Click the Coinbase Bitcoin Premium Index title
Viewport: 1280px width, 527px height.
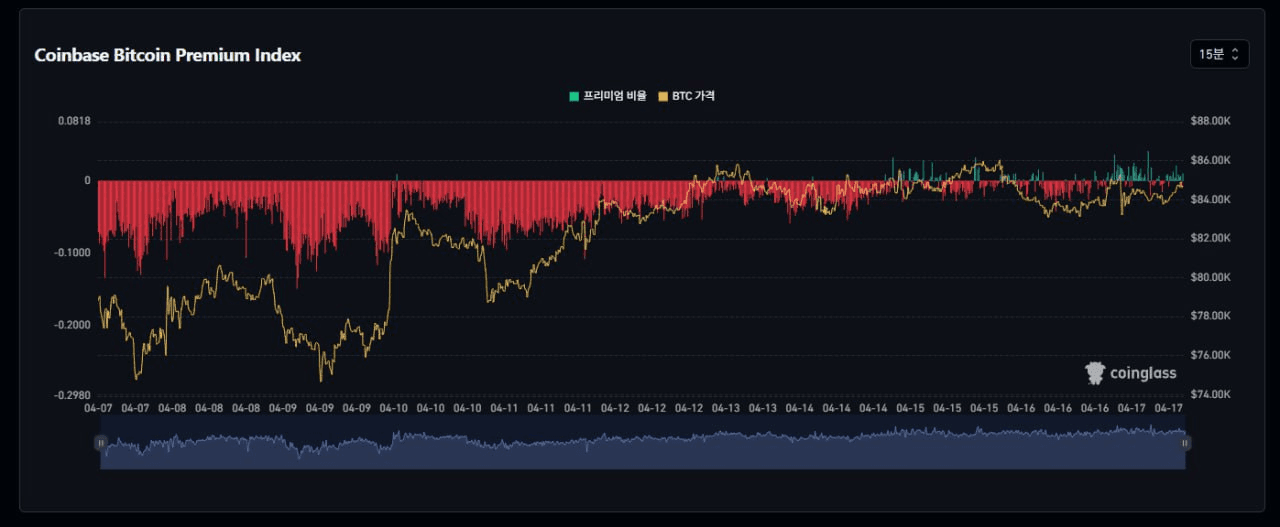click(168, 55)
